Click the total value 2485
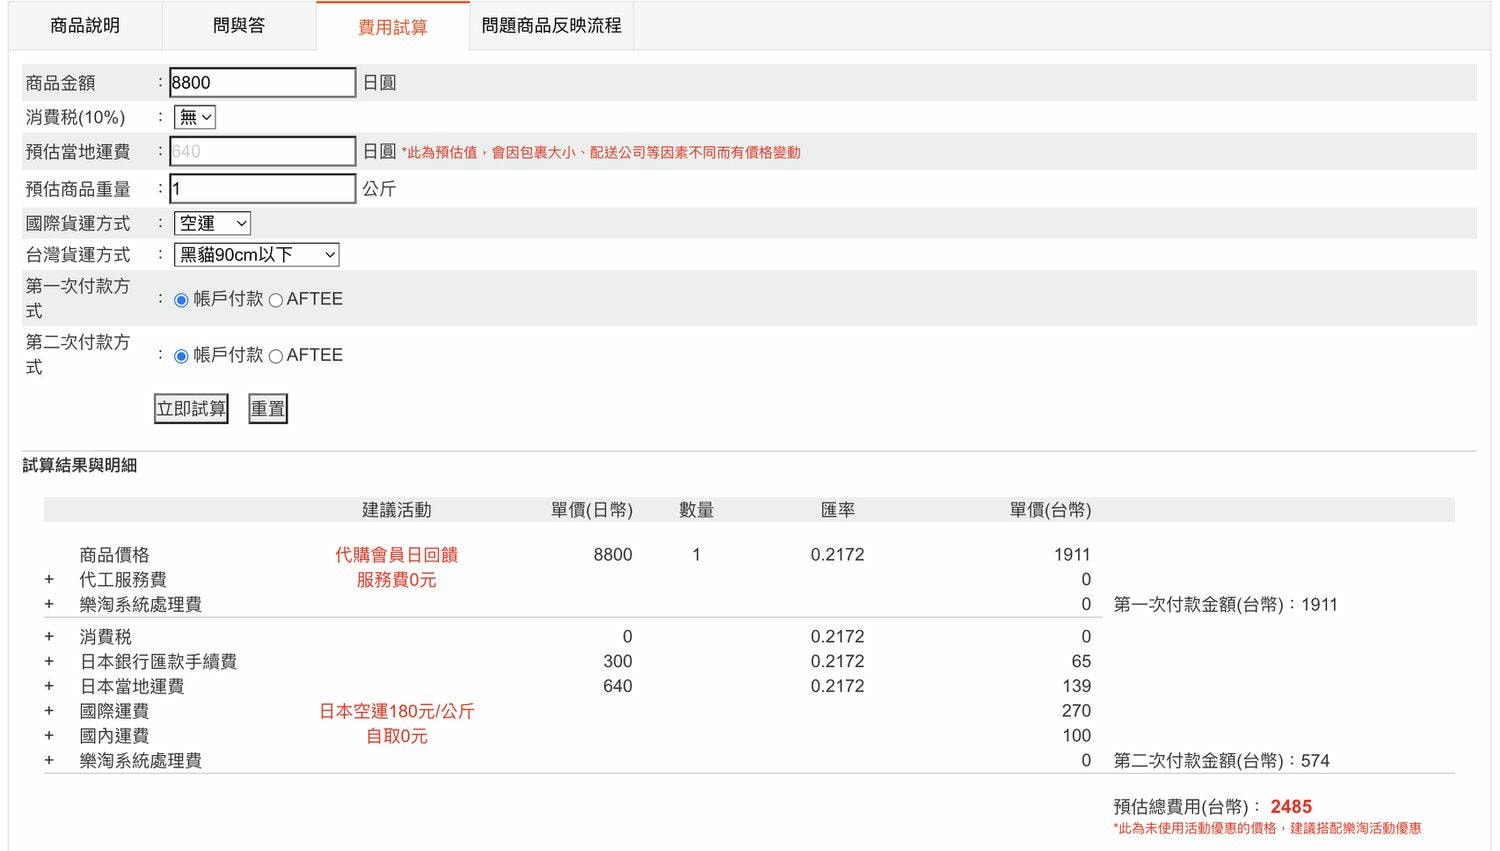Viewport: 1500px width, 851px height. tap(1291, 807)
